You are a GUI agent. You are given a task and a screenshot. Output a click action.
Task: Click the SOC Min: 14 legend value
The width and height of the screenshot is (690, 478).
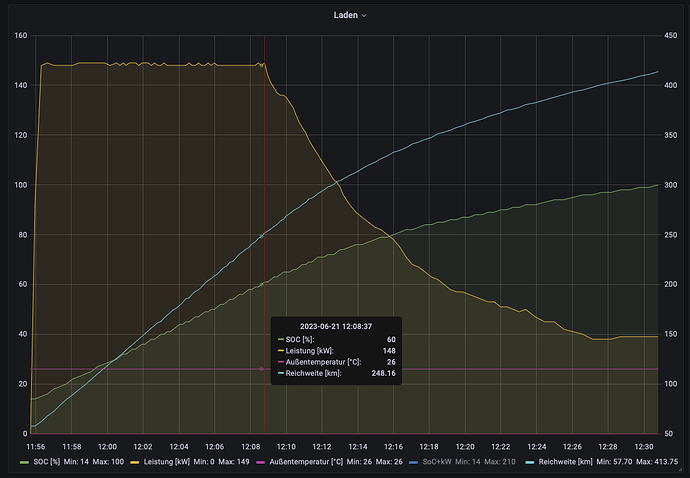click(76, 462)
